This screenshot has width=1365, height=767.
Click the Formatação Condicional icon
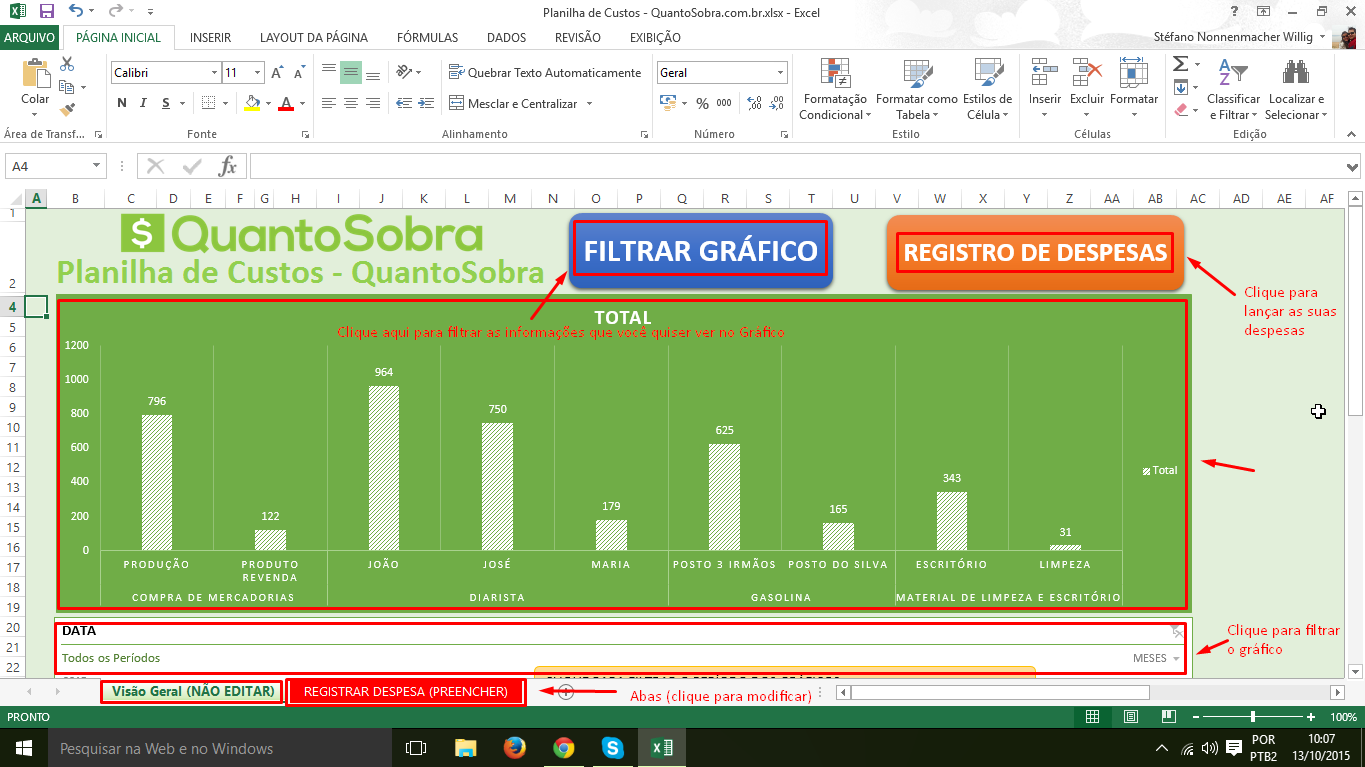[x=835, y=73]
